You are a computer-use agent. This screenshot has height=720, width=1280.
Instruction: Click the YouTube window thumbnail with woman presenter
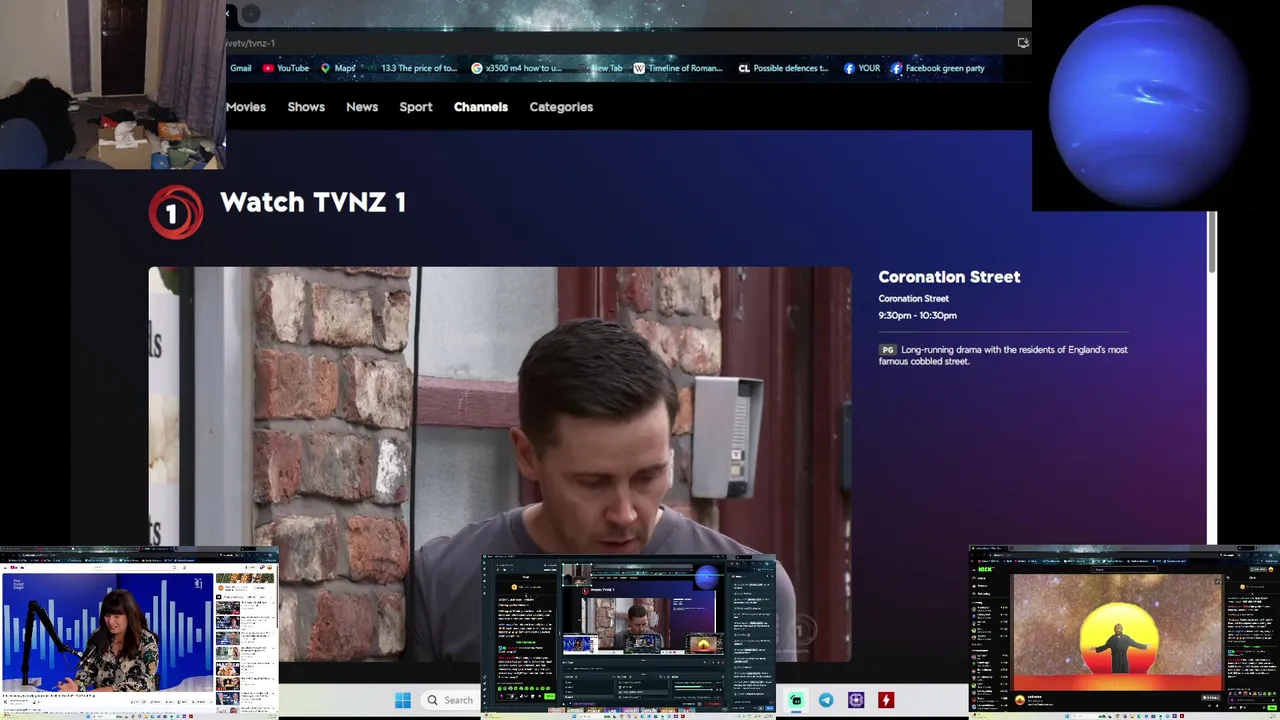point(139,633)
